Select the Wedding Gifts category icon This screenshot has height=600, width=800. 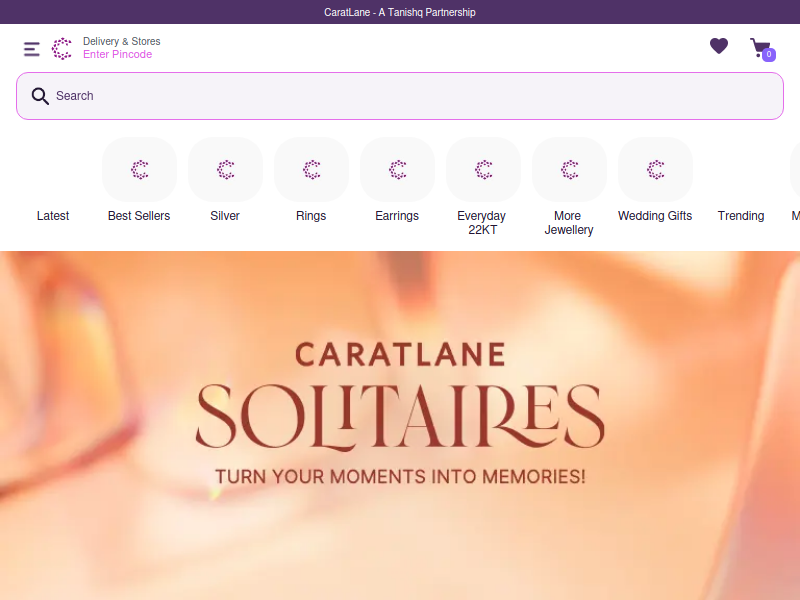(656, 169)
